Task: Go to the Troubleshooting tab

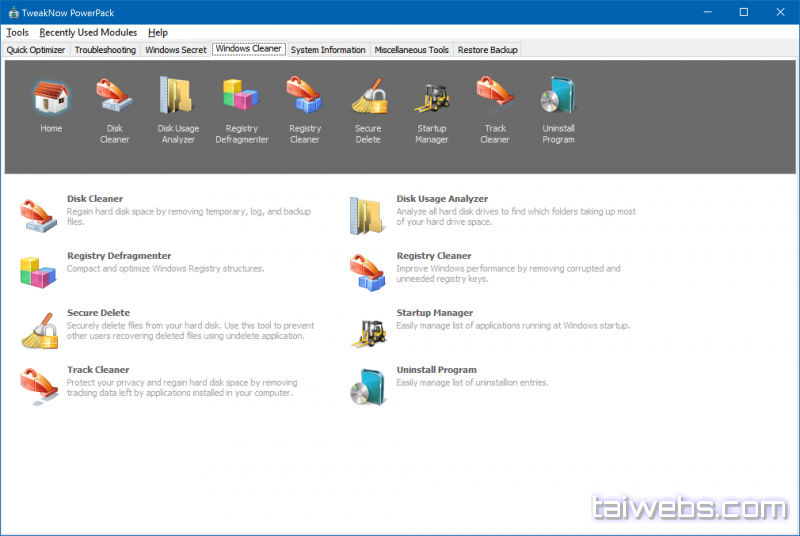Action: (105, 50)
